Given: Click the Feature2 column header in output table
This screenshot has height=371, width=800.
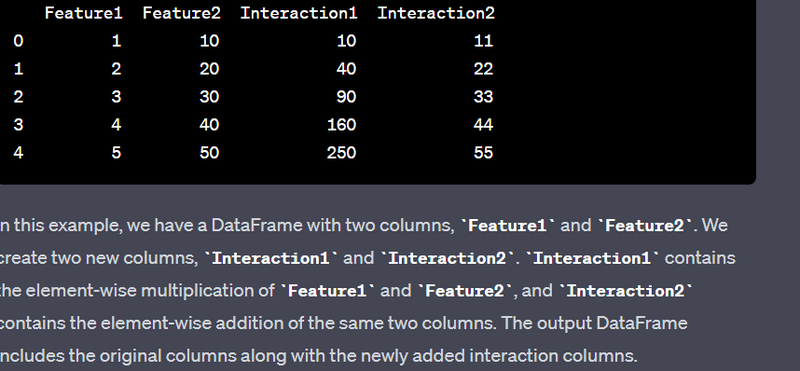Looking at the screenshot, I should pyautogui.click(x=182, y=13).
